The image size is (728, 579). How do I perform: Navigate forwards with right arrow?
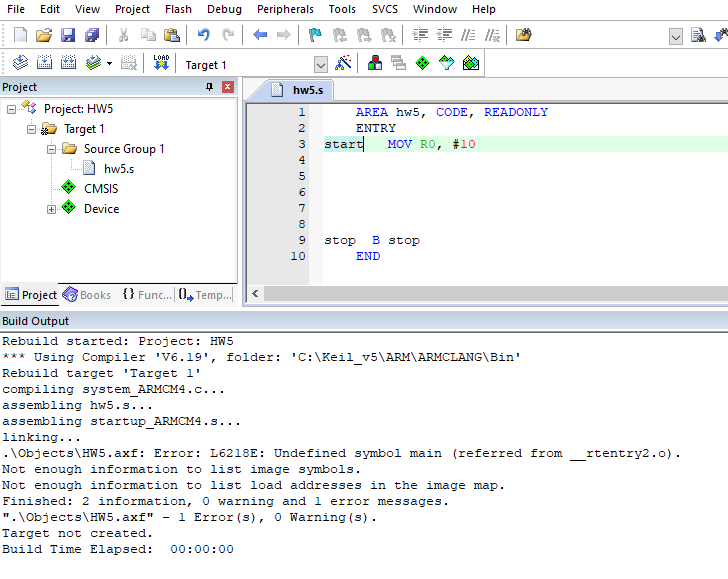(x=283, y=35)
